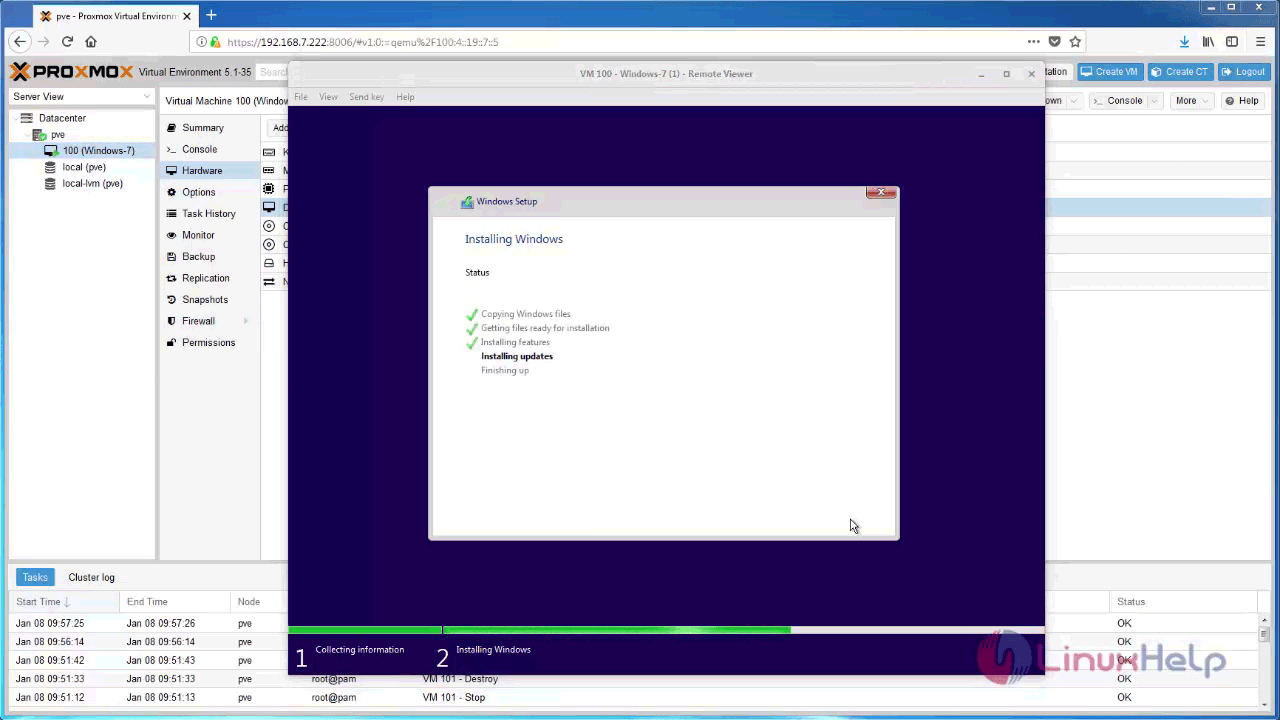
Task: Open Console in the VM side menu
Action: click(199, 149)
